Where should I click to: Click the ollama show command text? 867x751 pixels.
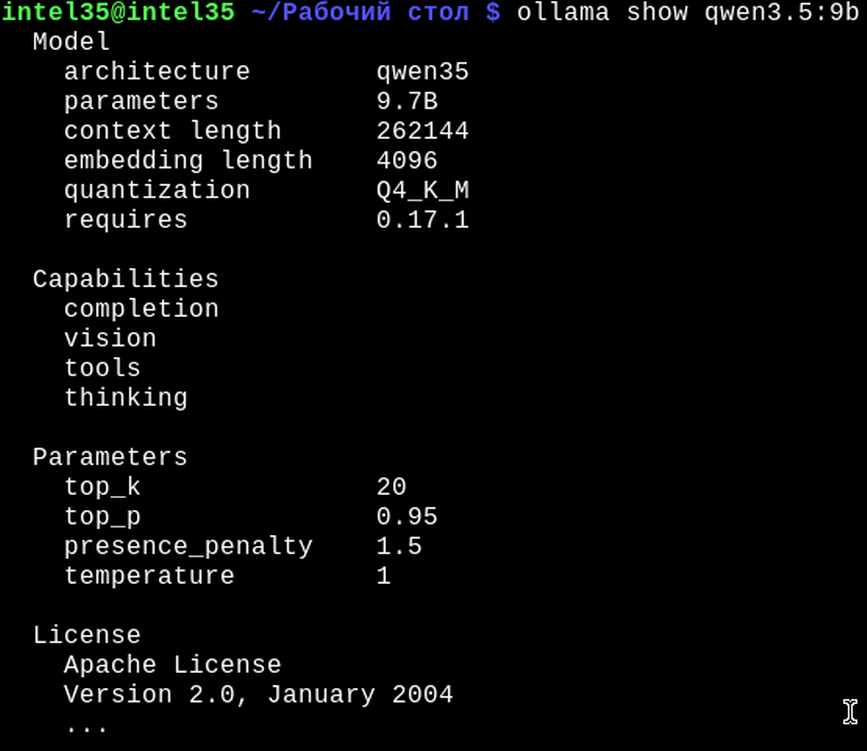point(687,13)
